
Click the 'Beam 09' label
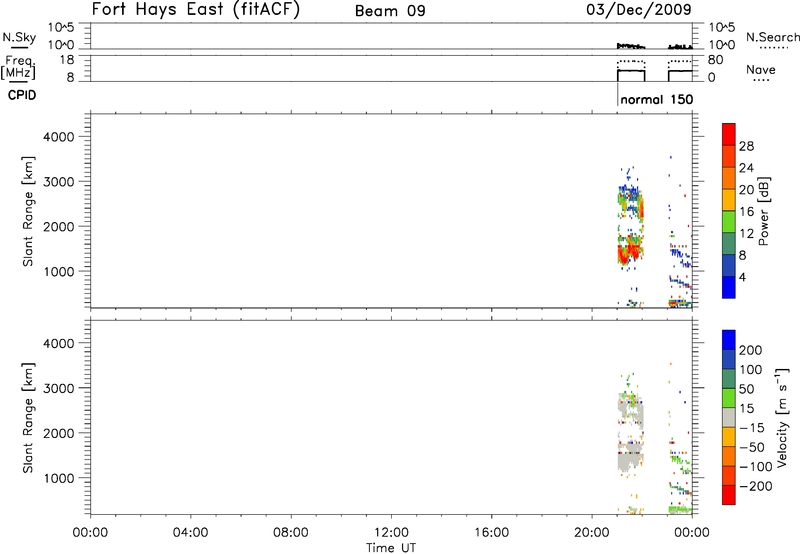pos(390,11)
